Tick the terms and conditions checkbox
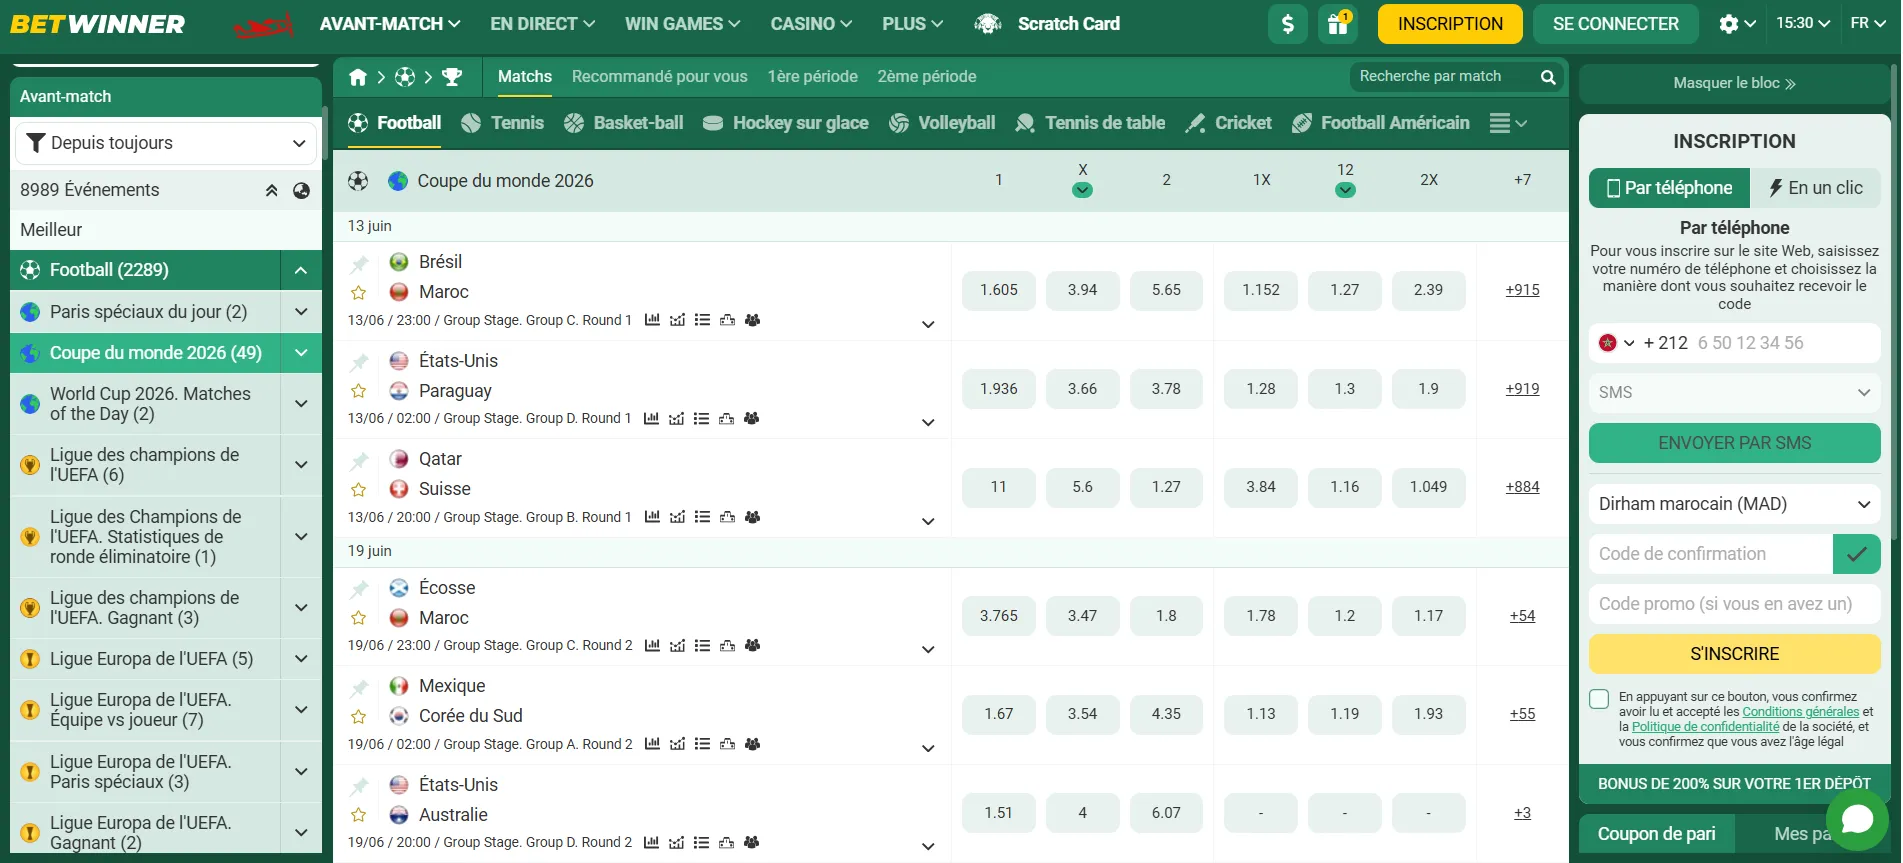 pos(1599,699)
